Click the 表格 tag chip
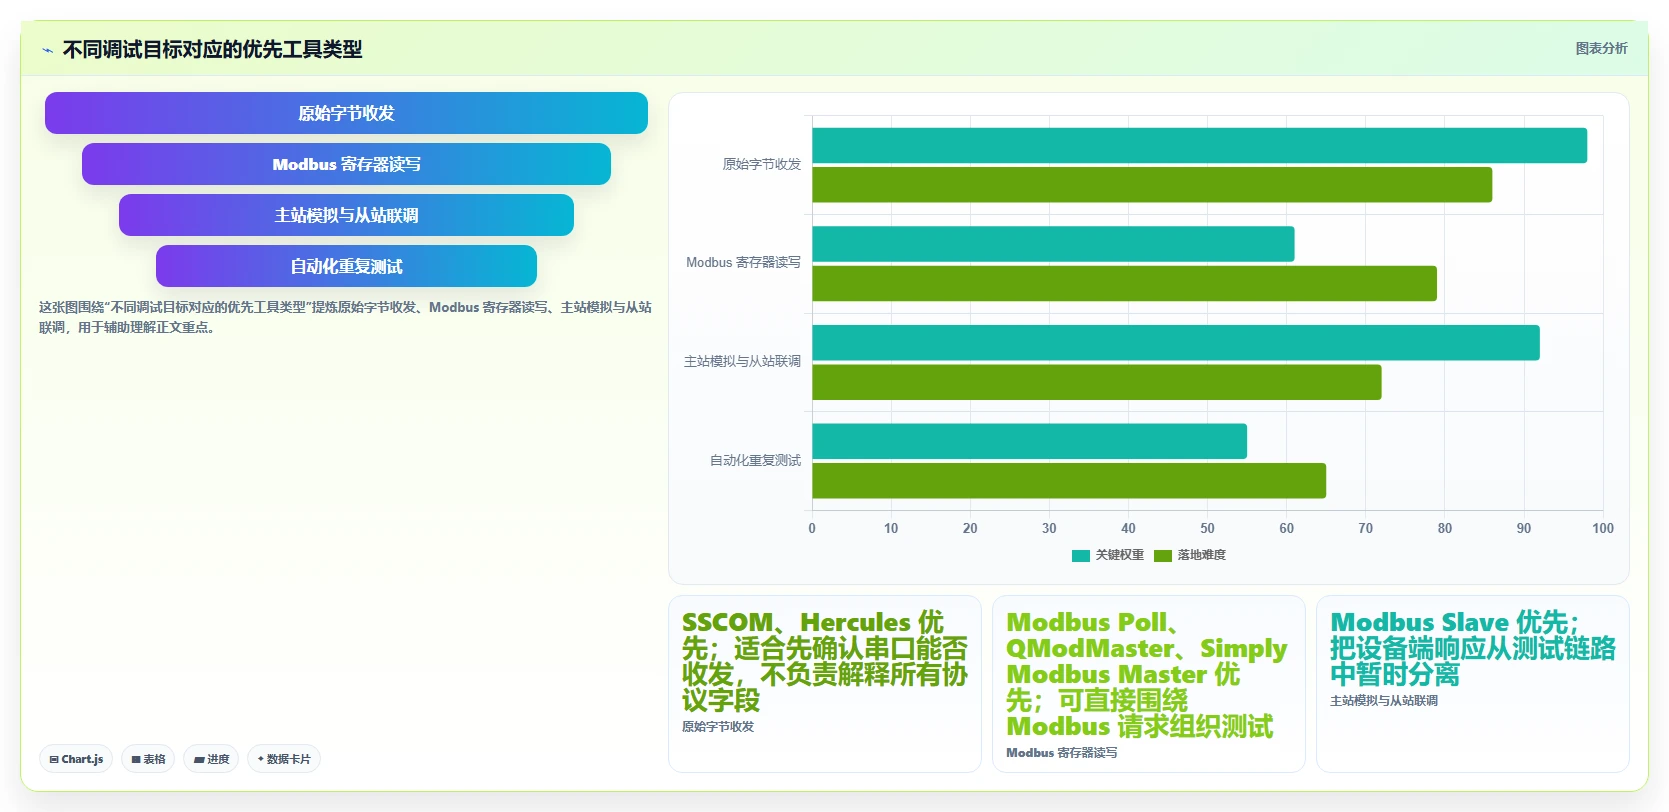Image resolution: width=1669 pixels, height=812 pixels. coord(148,759)
